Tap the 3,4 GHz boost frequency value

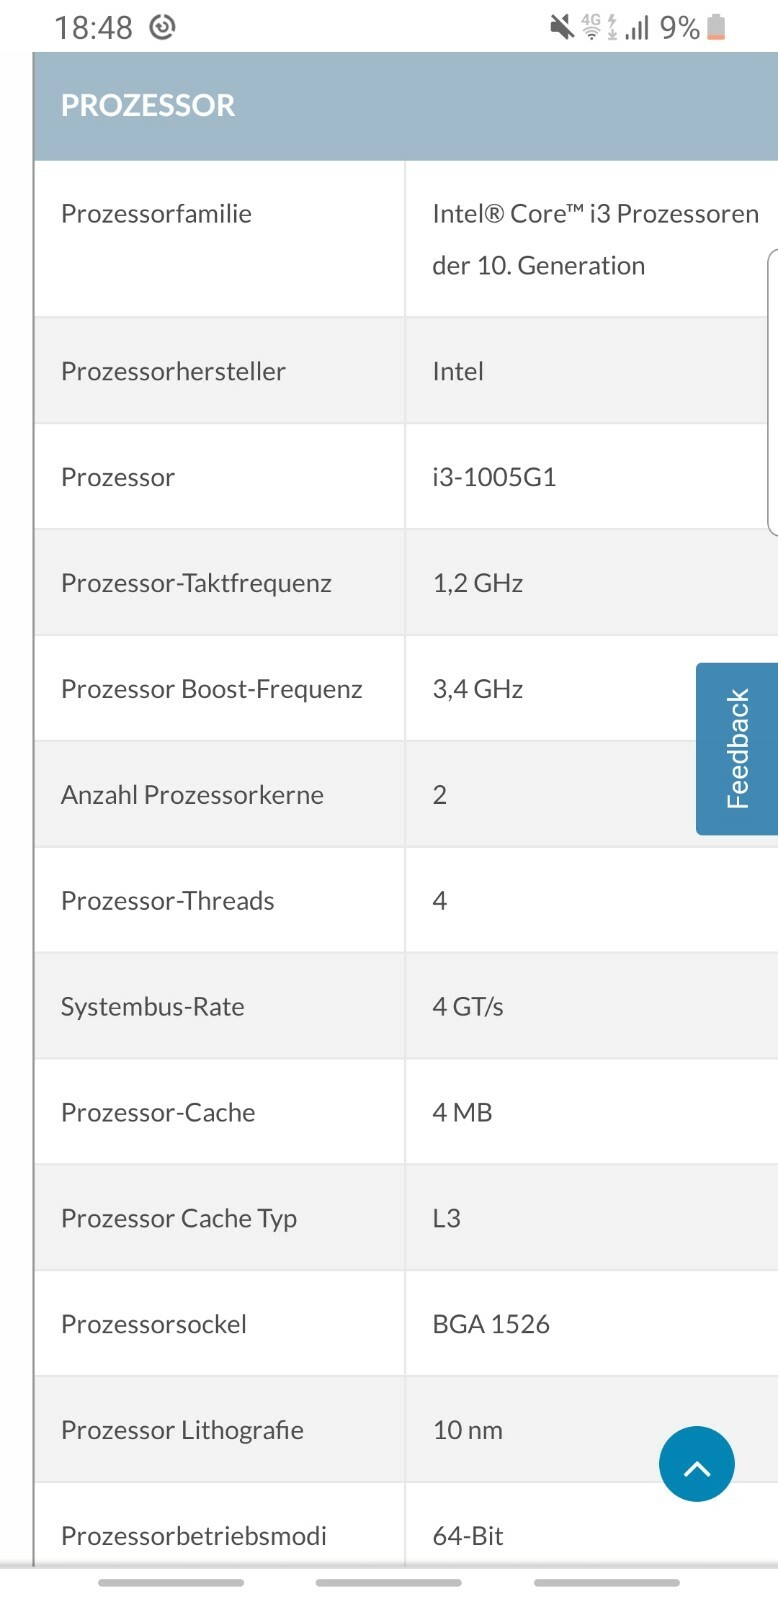click(477, 689)
